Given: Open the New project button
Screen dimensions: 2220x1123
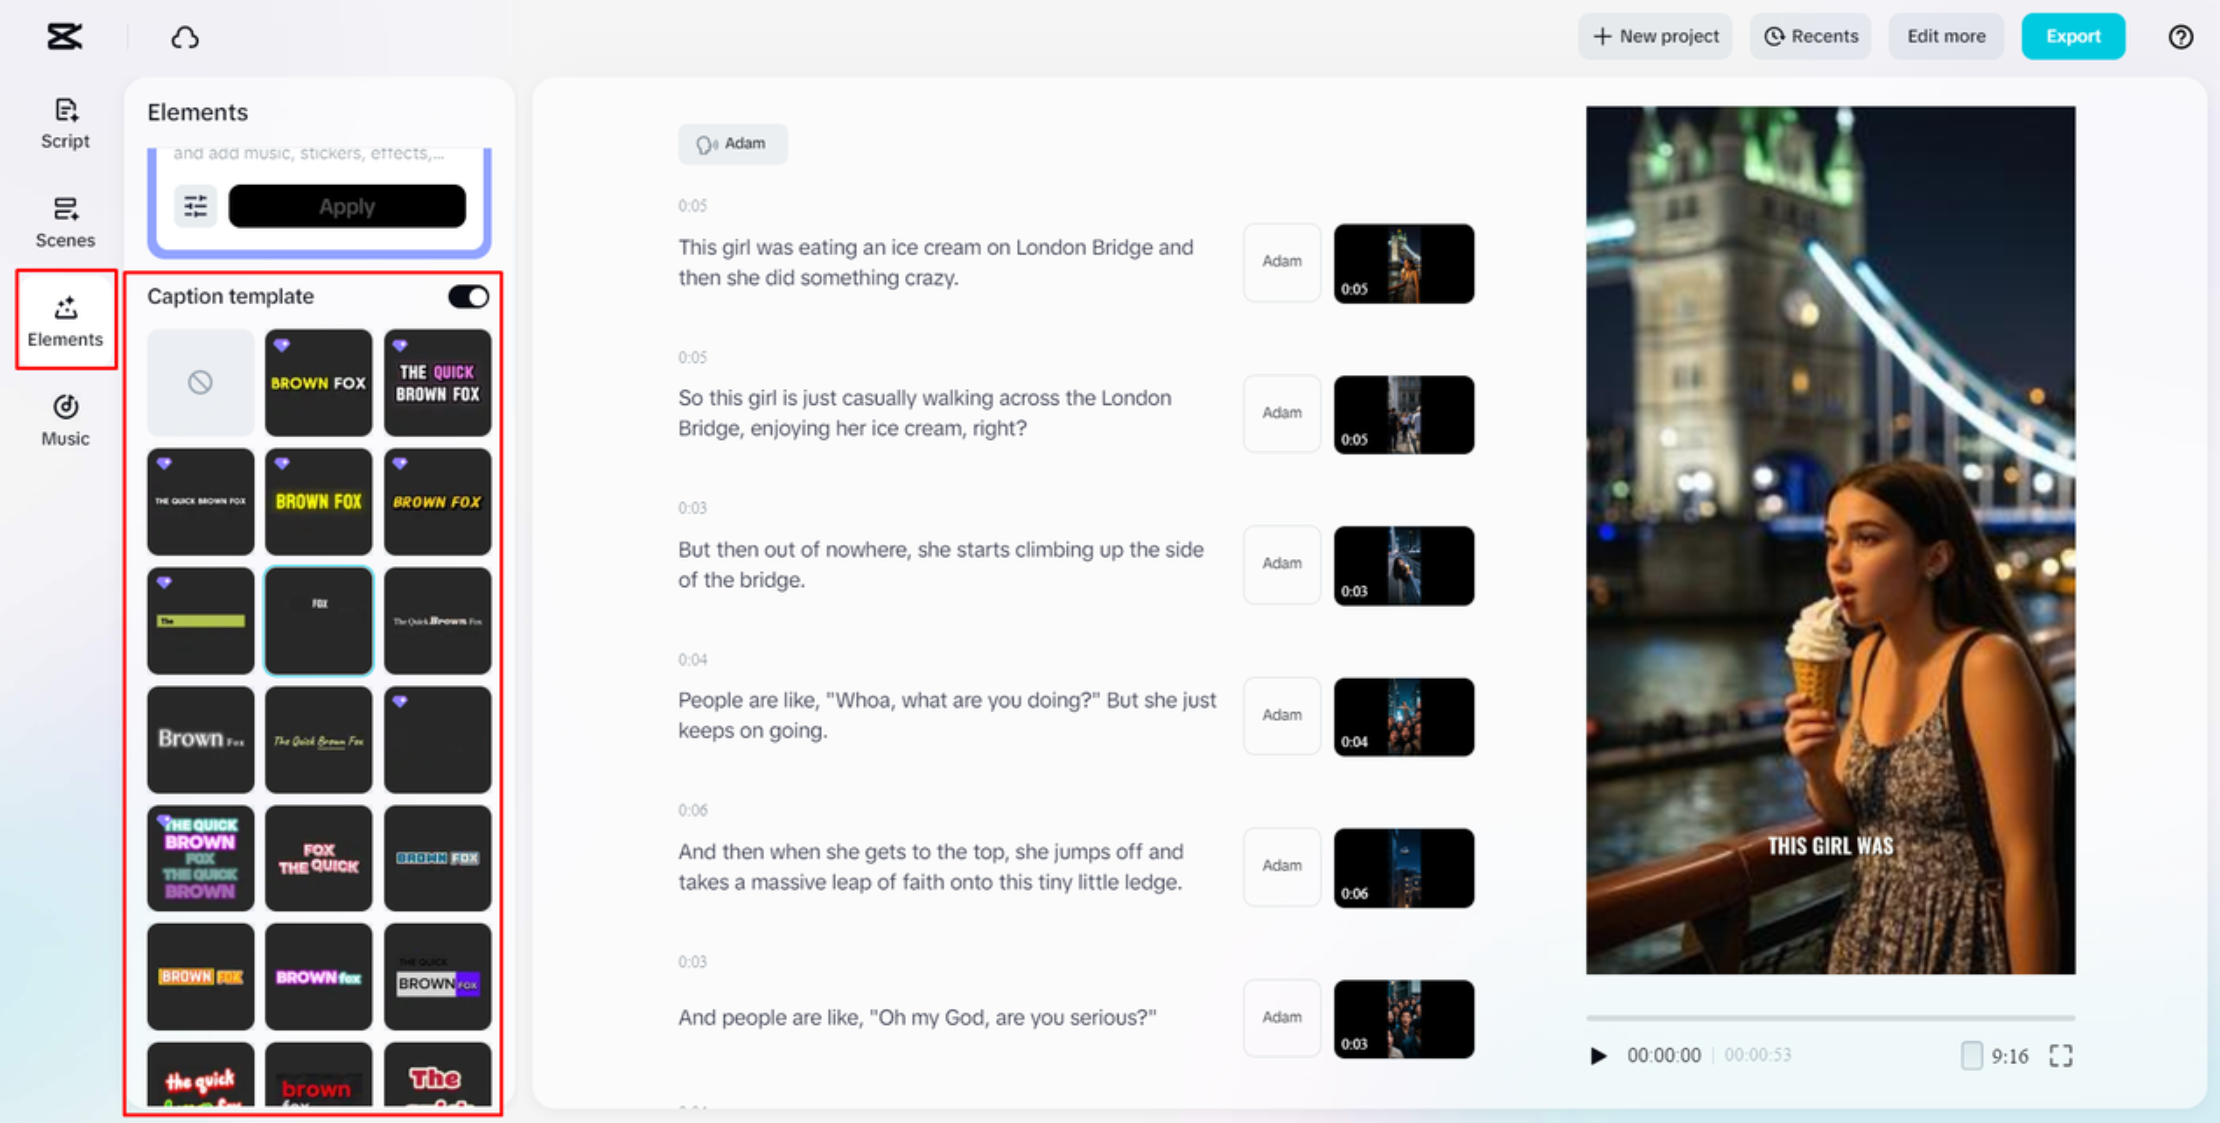Looking at the screenshot, I should click(x=1655, y=37).
